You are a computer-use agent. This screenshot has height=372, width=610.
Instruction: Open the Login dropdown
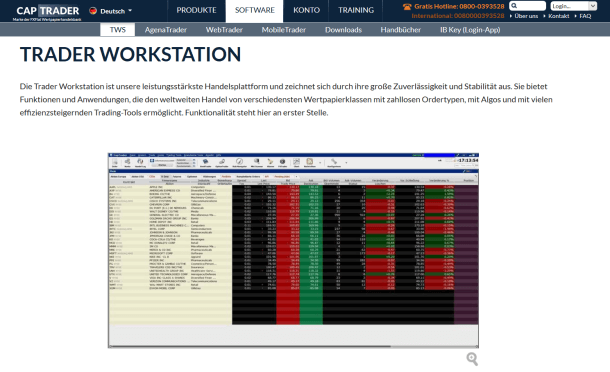[574, 6]
